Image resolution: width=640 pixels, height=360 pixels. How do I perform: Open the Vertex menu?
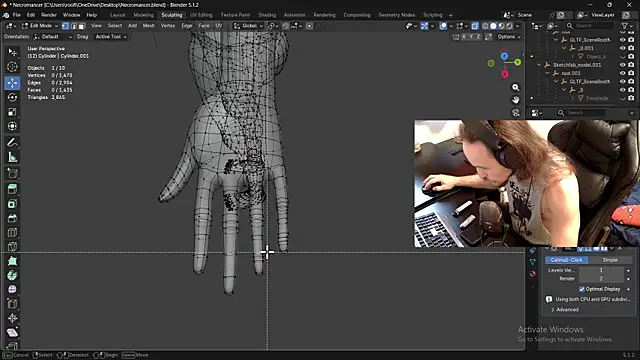[x=168, y=26]
